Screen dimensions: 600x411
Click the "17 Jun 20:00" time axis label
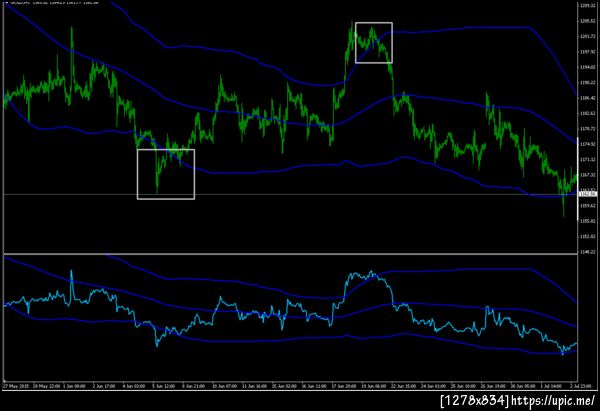[x=344, y=387]
